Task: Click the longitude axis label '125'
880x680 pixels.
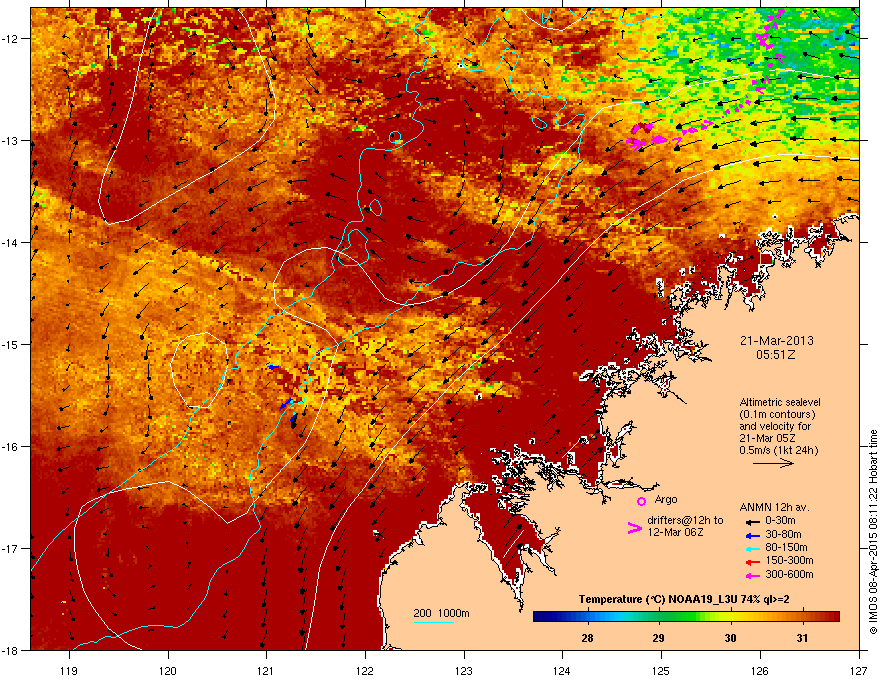Action: [x=661, y=671]
